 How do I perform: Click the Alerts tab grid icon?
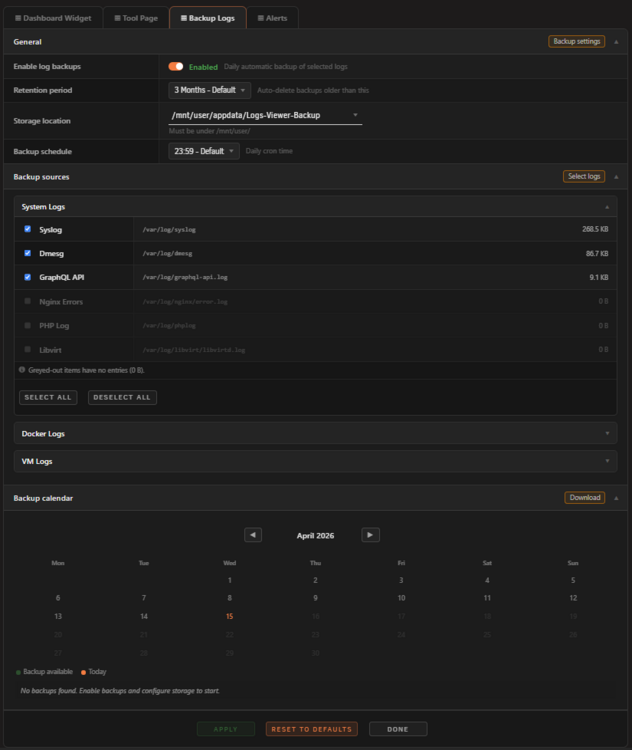click(261, 18)
